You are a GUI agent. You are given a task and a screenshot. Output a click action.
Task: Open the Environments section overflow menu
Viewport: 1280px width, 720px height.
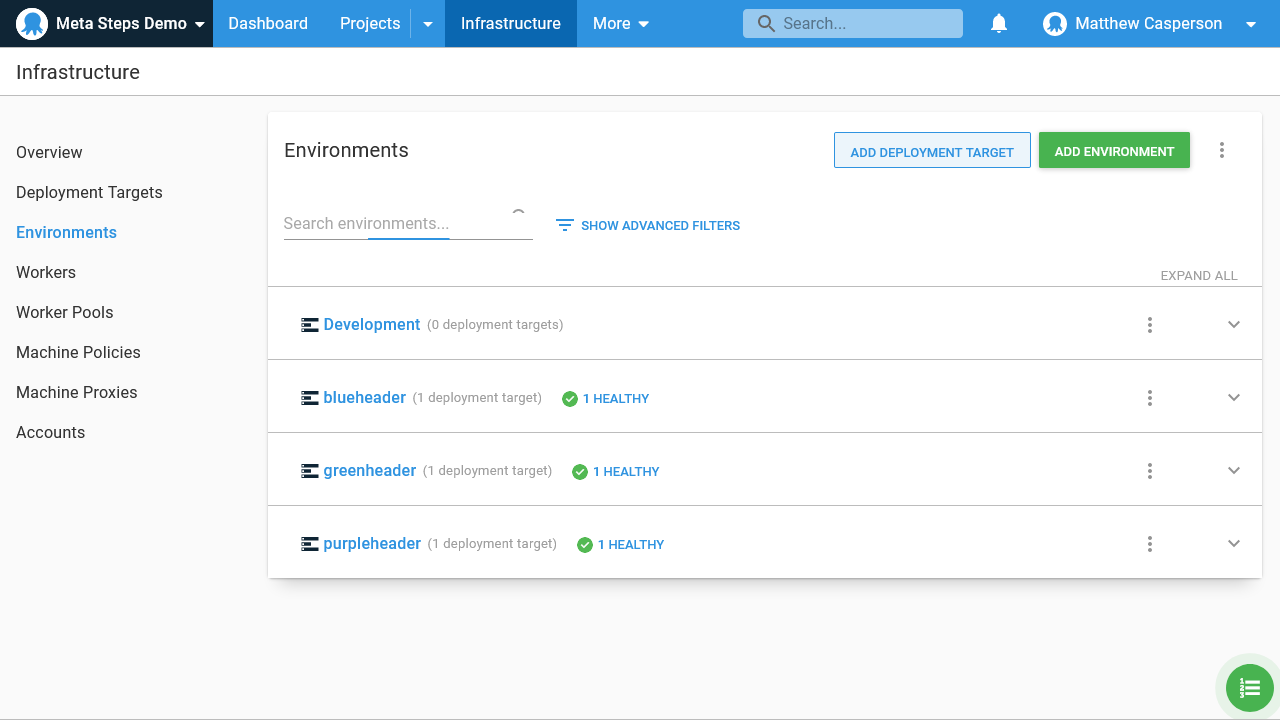[x=1221, y=150]
